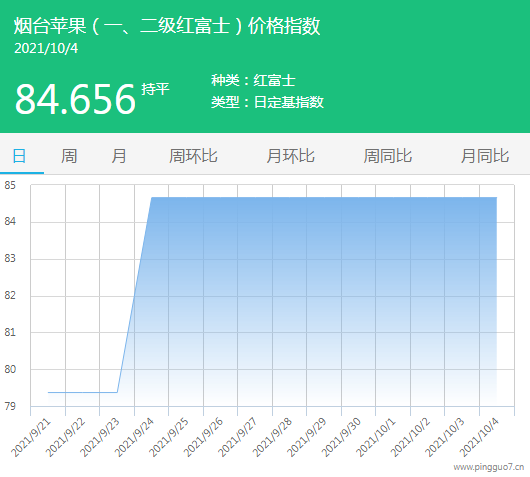Viewport: 530px width, 477px height.
Task: Select the 月同比 tab
Action: (485, 156)
